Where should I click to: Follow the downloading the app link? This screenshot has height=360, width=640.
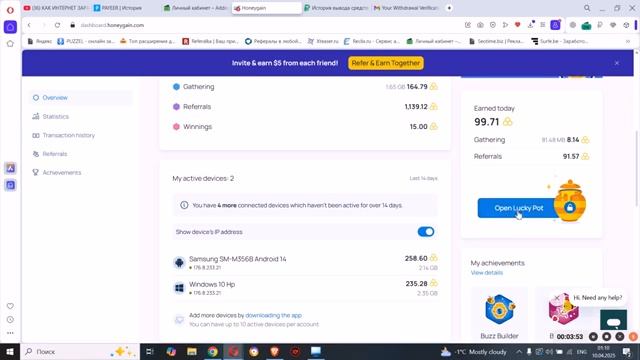[273, 315]
